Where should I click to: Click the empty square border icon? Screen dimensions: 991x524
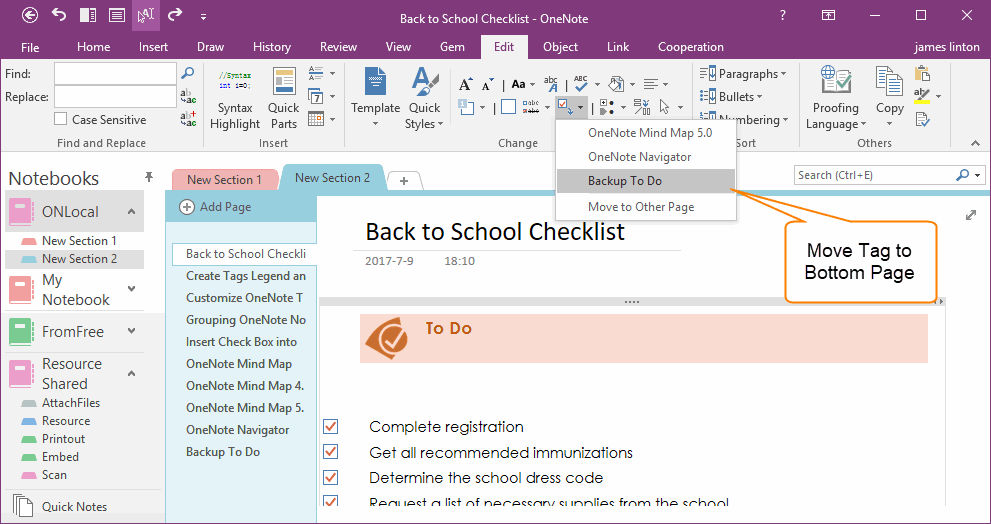point(508,107)
